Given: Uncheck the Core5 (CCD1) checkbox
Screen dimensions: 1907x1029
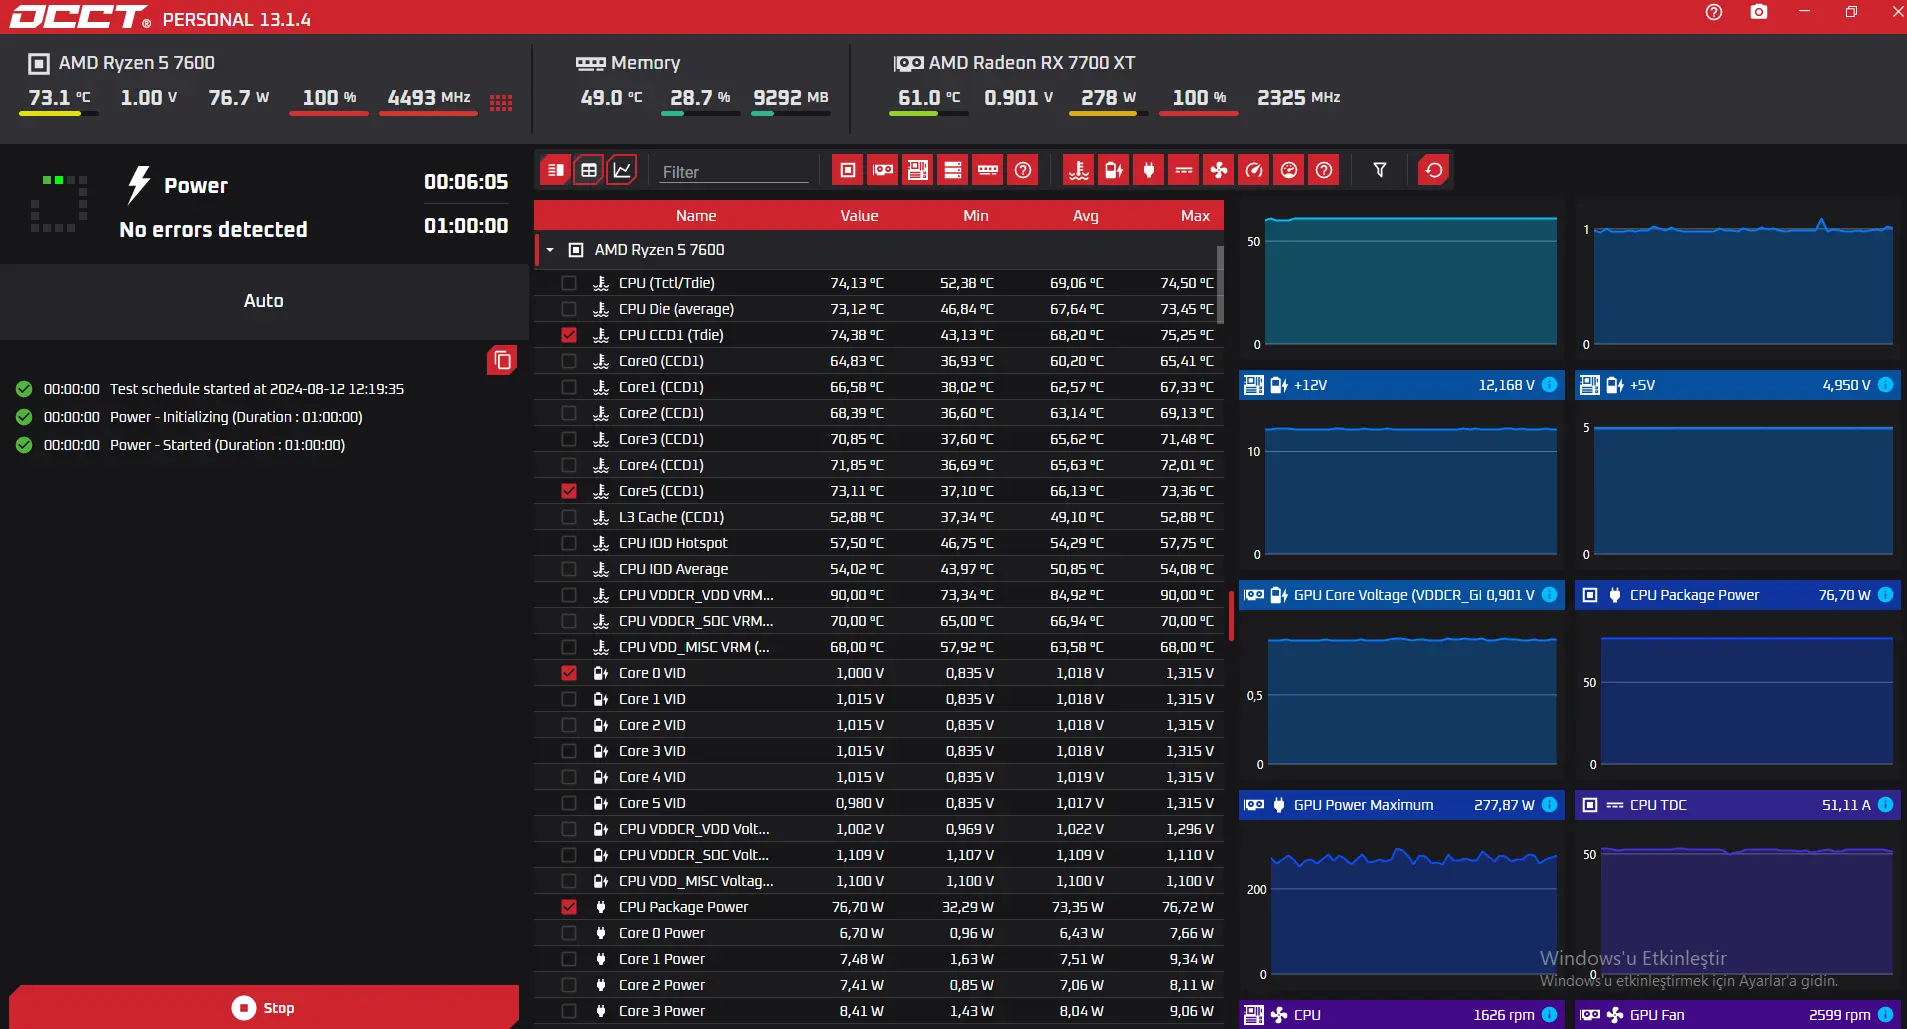Looking at the screenshot, I should tap(569, 491).
